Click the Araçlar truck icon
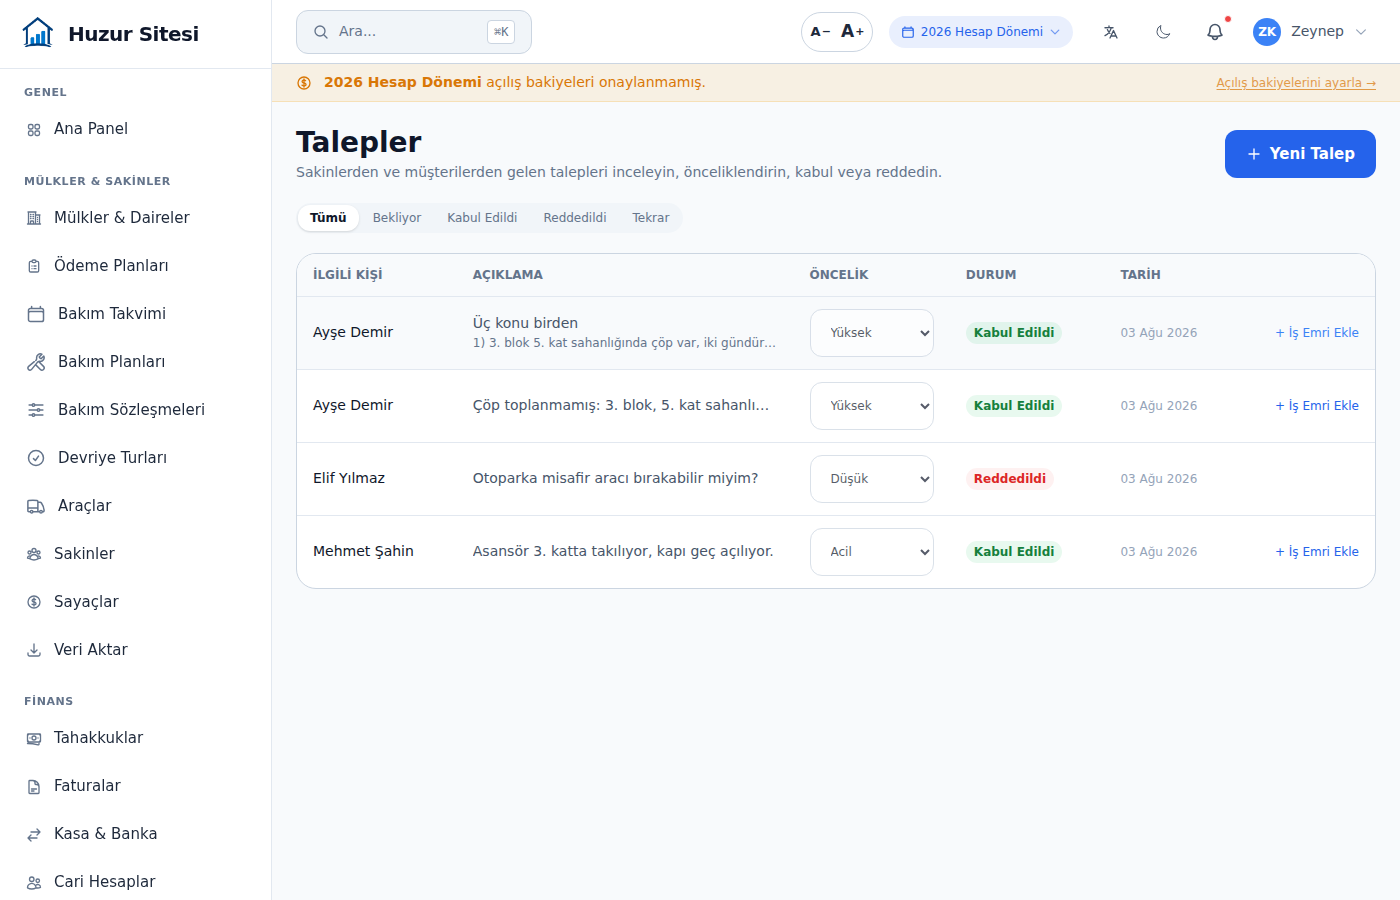The image size is (1400, 900). pyautogui.click(x=36, y=506)
